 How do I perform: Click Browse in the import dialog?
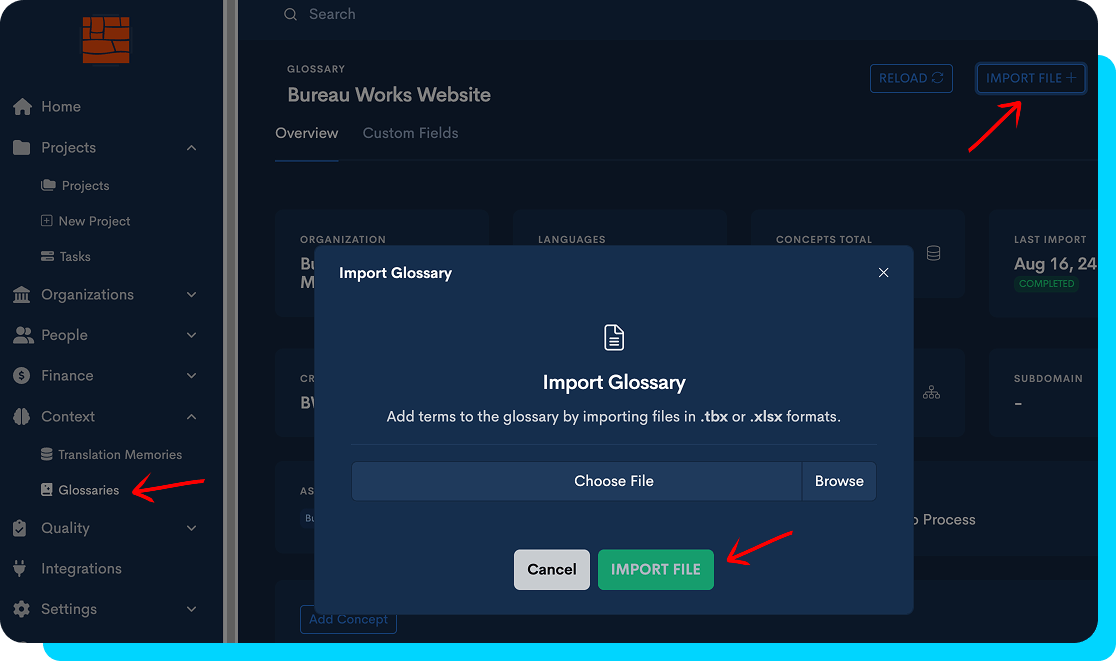(x=839, y=481)
